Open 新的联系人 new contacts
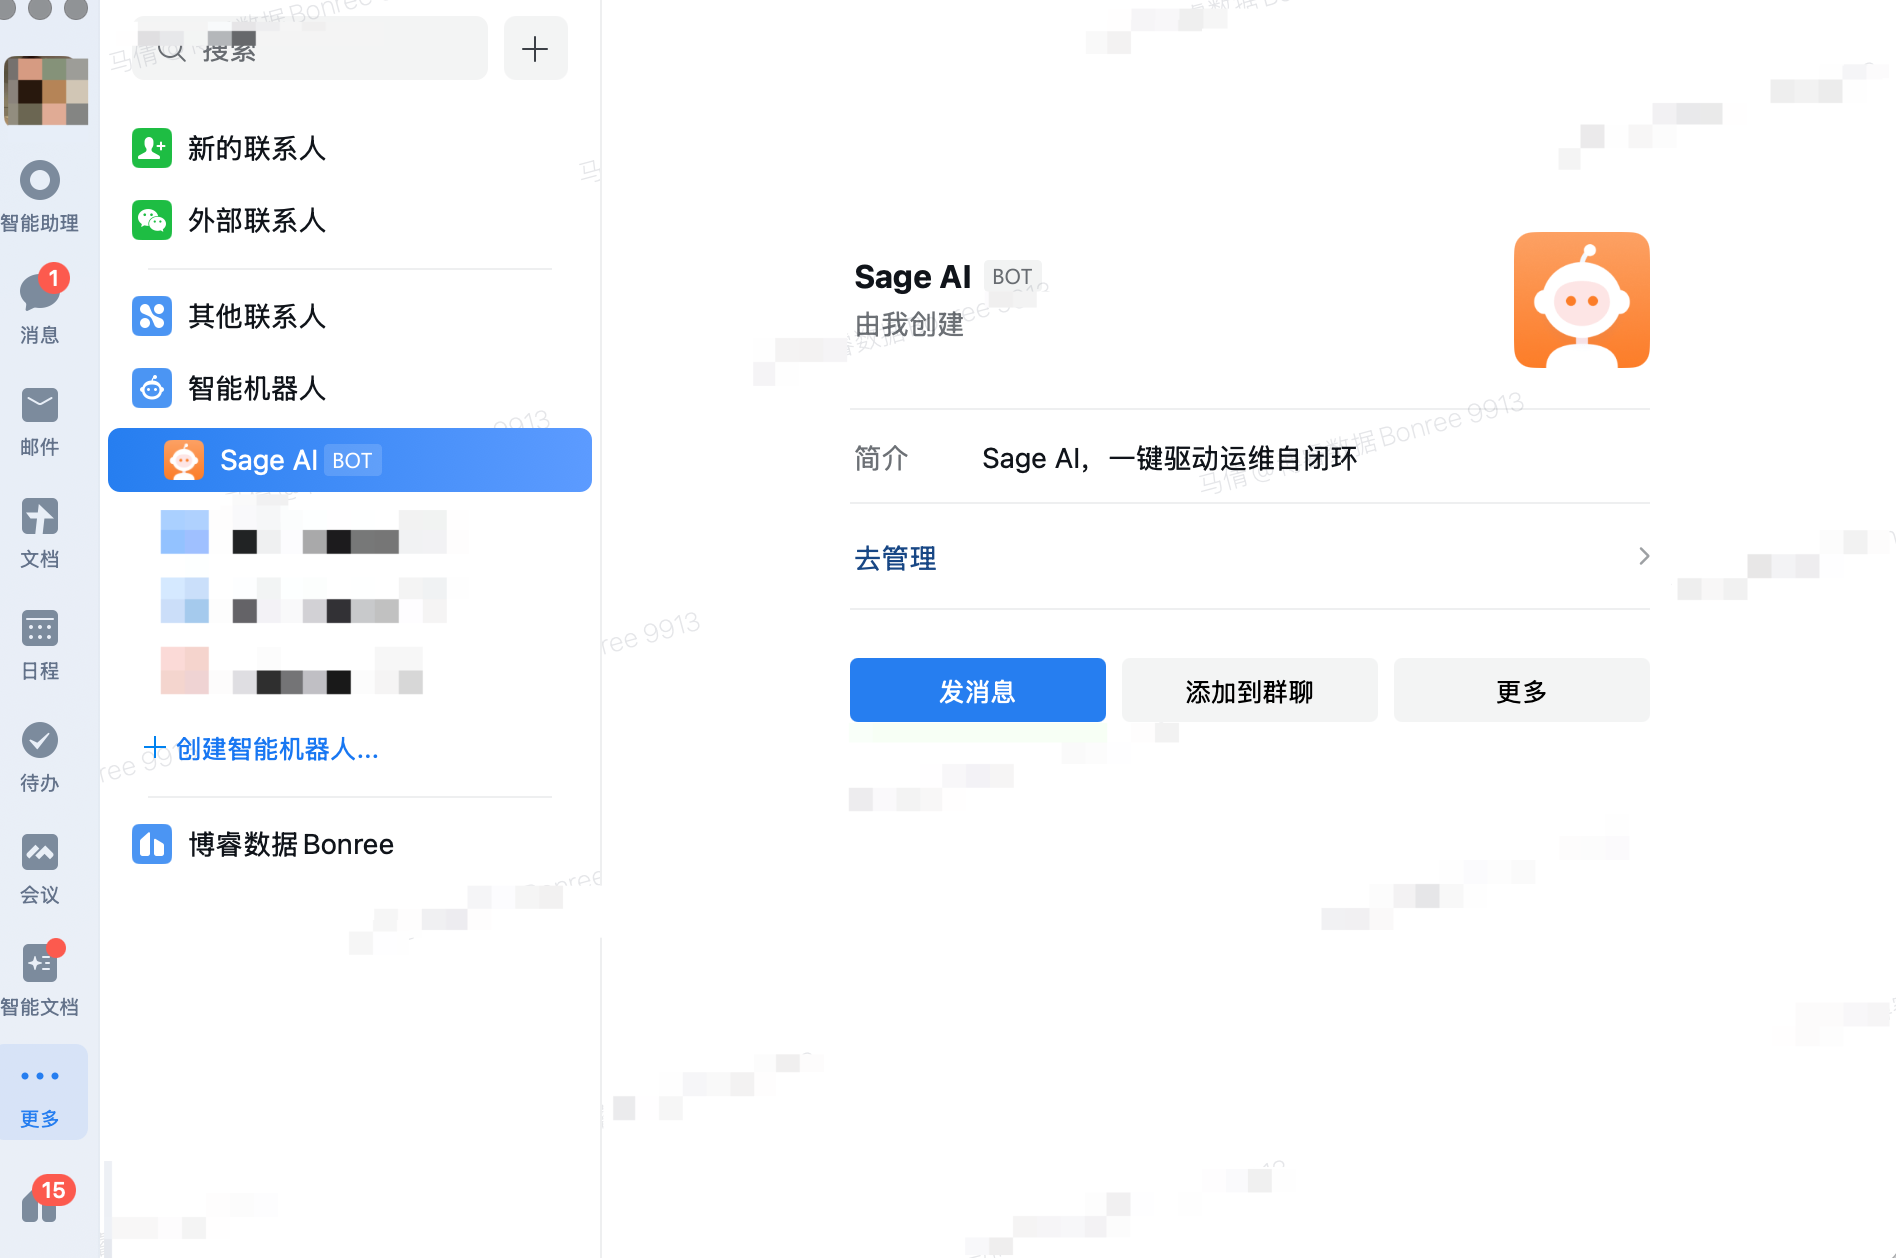1896x1258 pixels. 350,148
